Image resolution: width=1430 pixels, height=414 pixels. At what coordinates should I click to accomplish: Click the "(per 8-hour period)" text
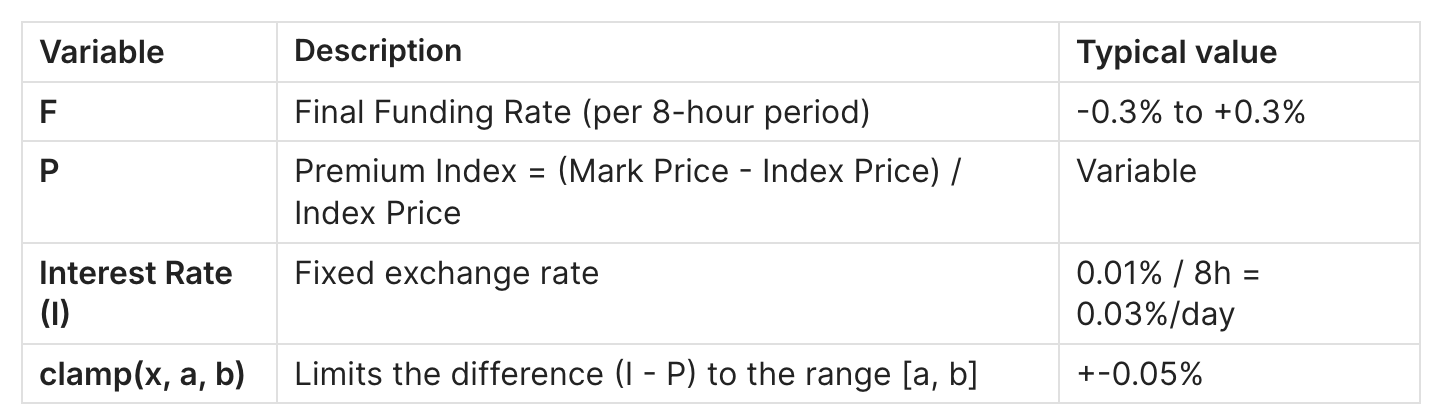click(732, 112)
